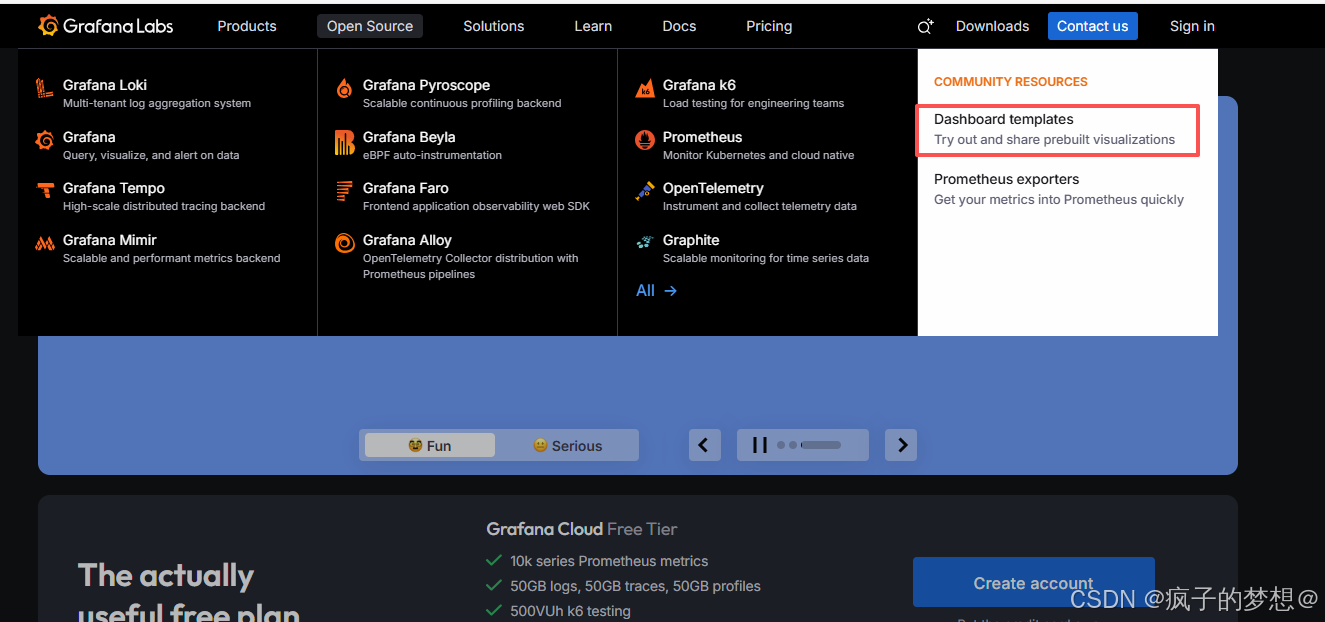Open the Open Source menu
Screen dimensions: 1325x622
[x=370, y=26]
